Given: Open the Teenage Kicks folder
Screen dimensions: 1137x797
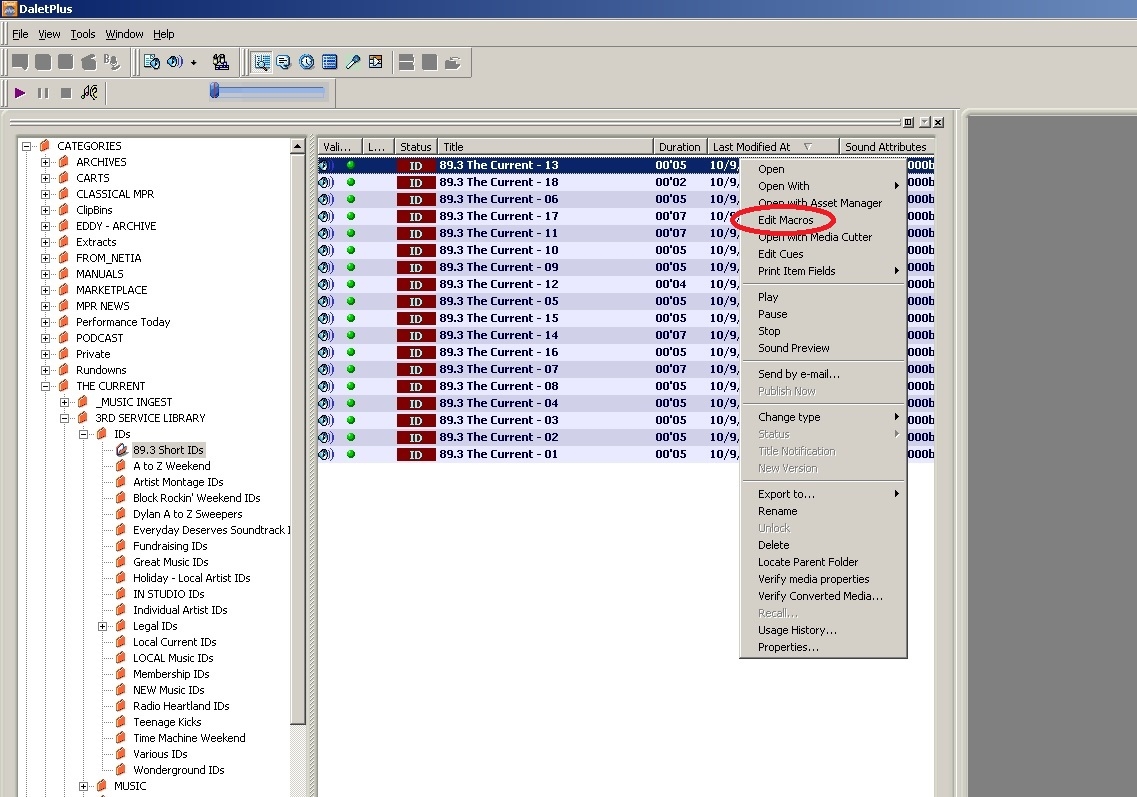Looking at the screenshot, I should [168, 722].
